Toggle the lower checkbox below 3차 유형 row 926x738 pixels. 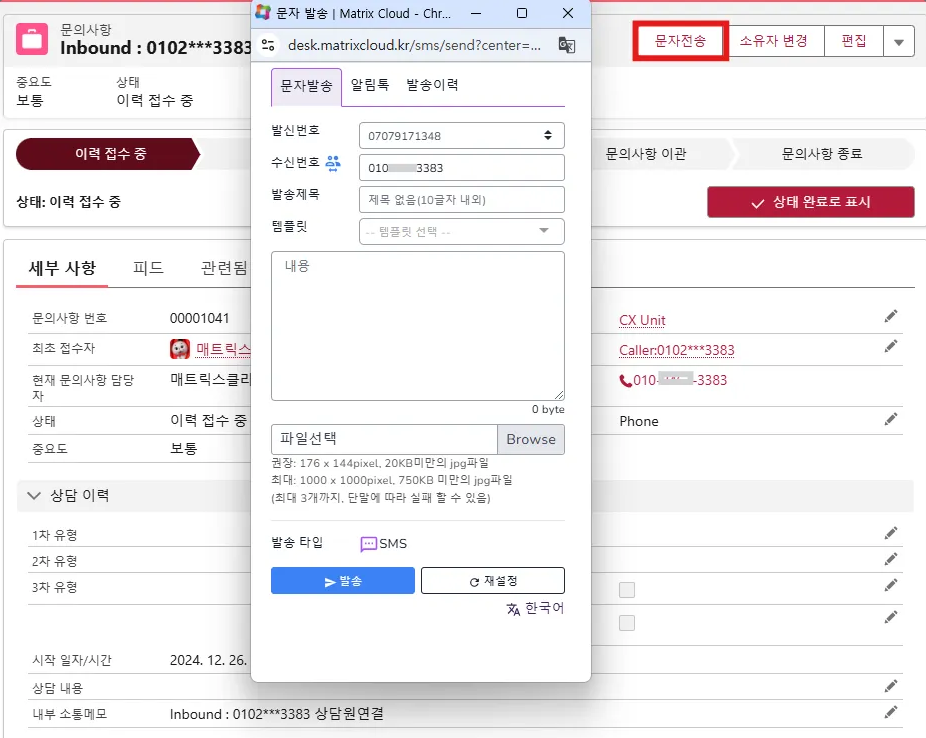[x=627, y=623]
